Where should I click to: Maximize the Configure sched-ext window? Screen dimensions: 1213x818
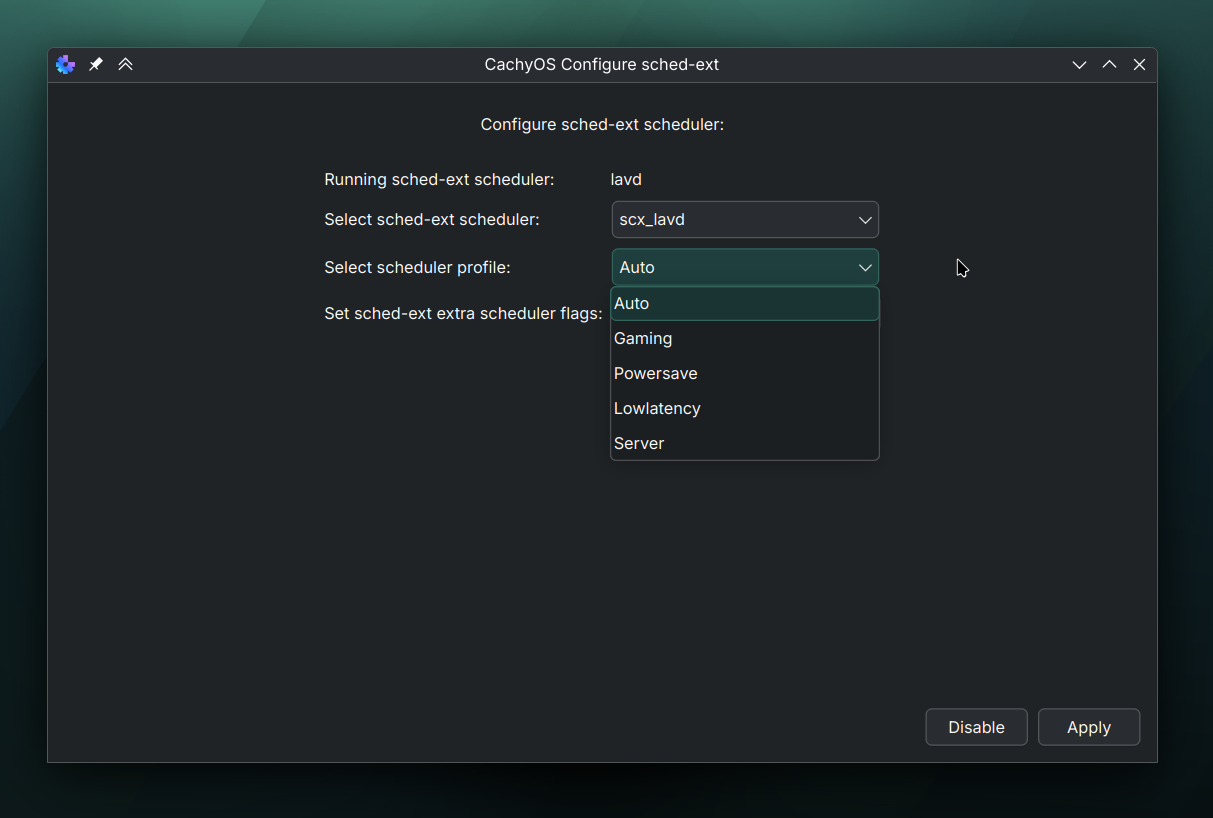(x=1109, y=65)
